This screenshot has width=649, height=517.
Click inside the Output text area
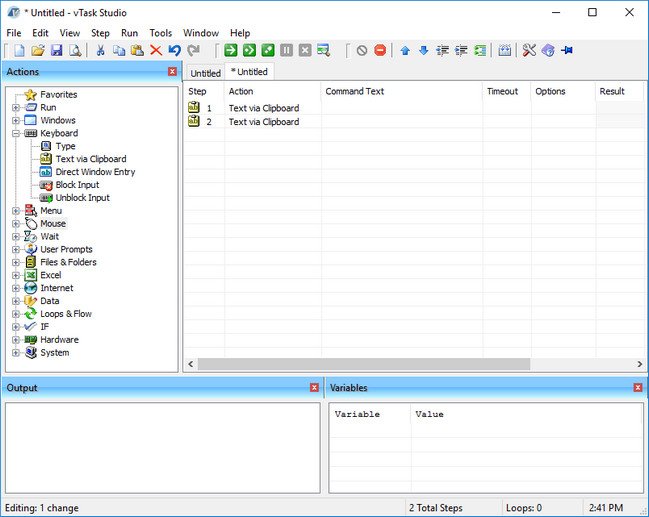point(163,448)
